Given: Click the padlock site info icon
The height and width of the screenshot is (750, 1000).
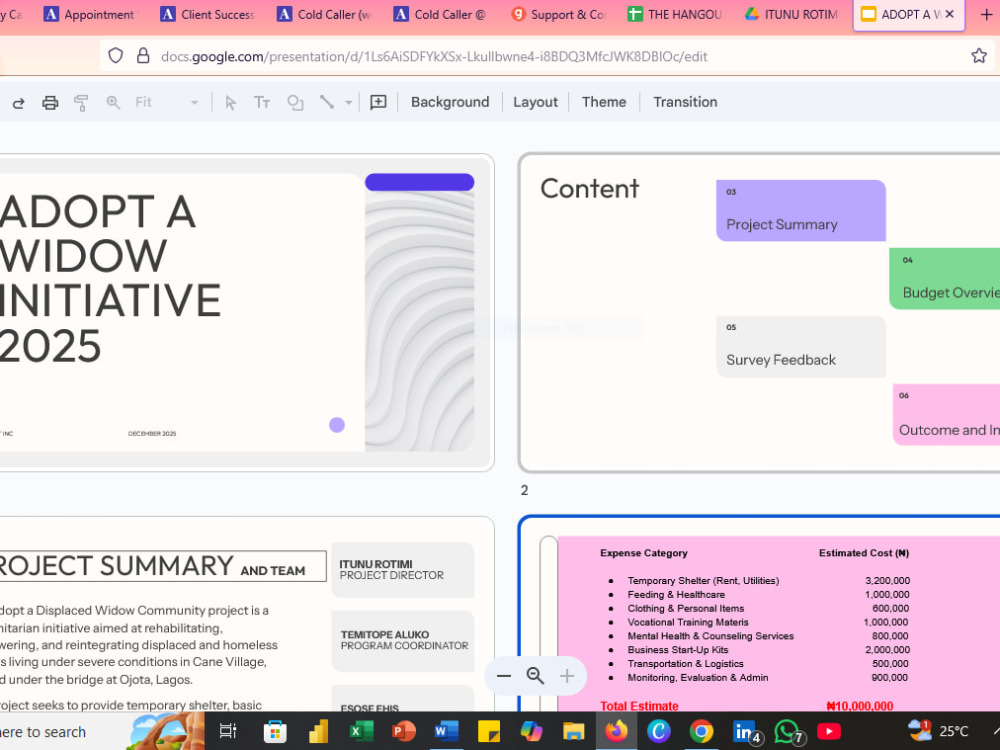Looking at the screenshot, I should pyautogui.click(x=143, y=56).
